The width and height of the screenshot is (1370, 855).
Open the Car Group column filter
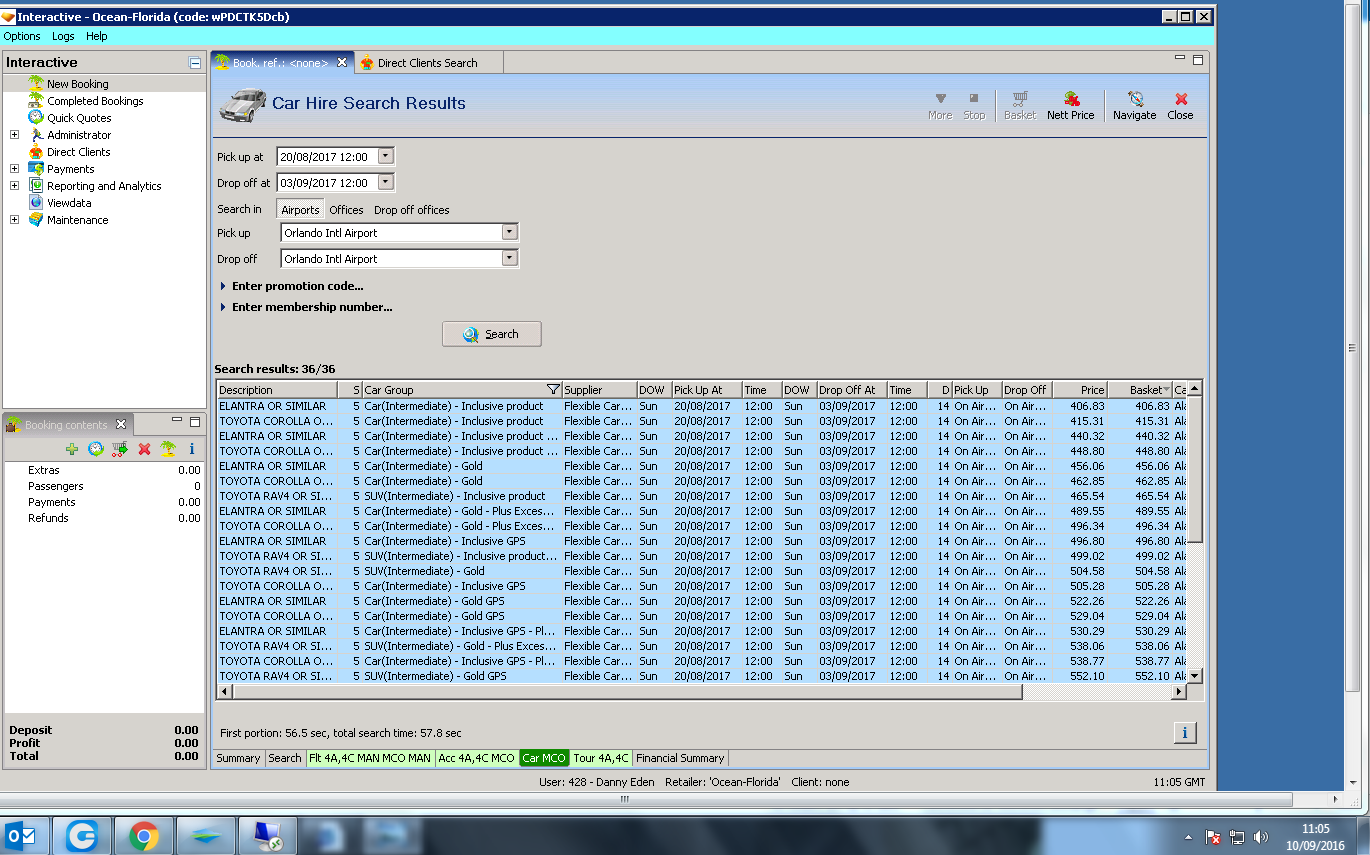pyautogui.click(x=553, y=390)
